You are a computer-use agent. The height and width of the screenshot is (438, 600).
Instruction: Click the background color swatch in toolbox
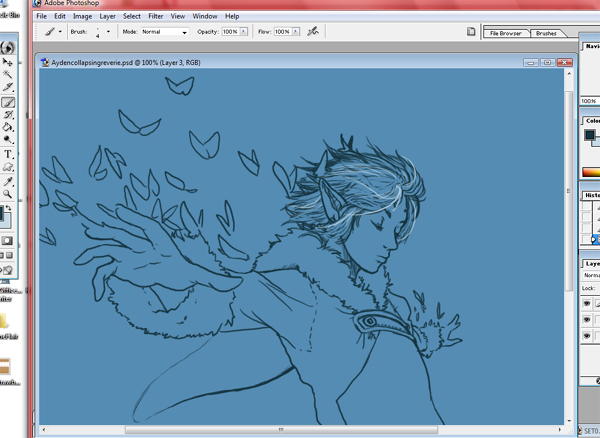pos(9,223)
